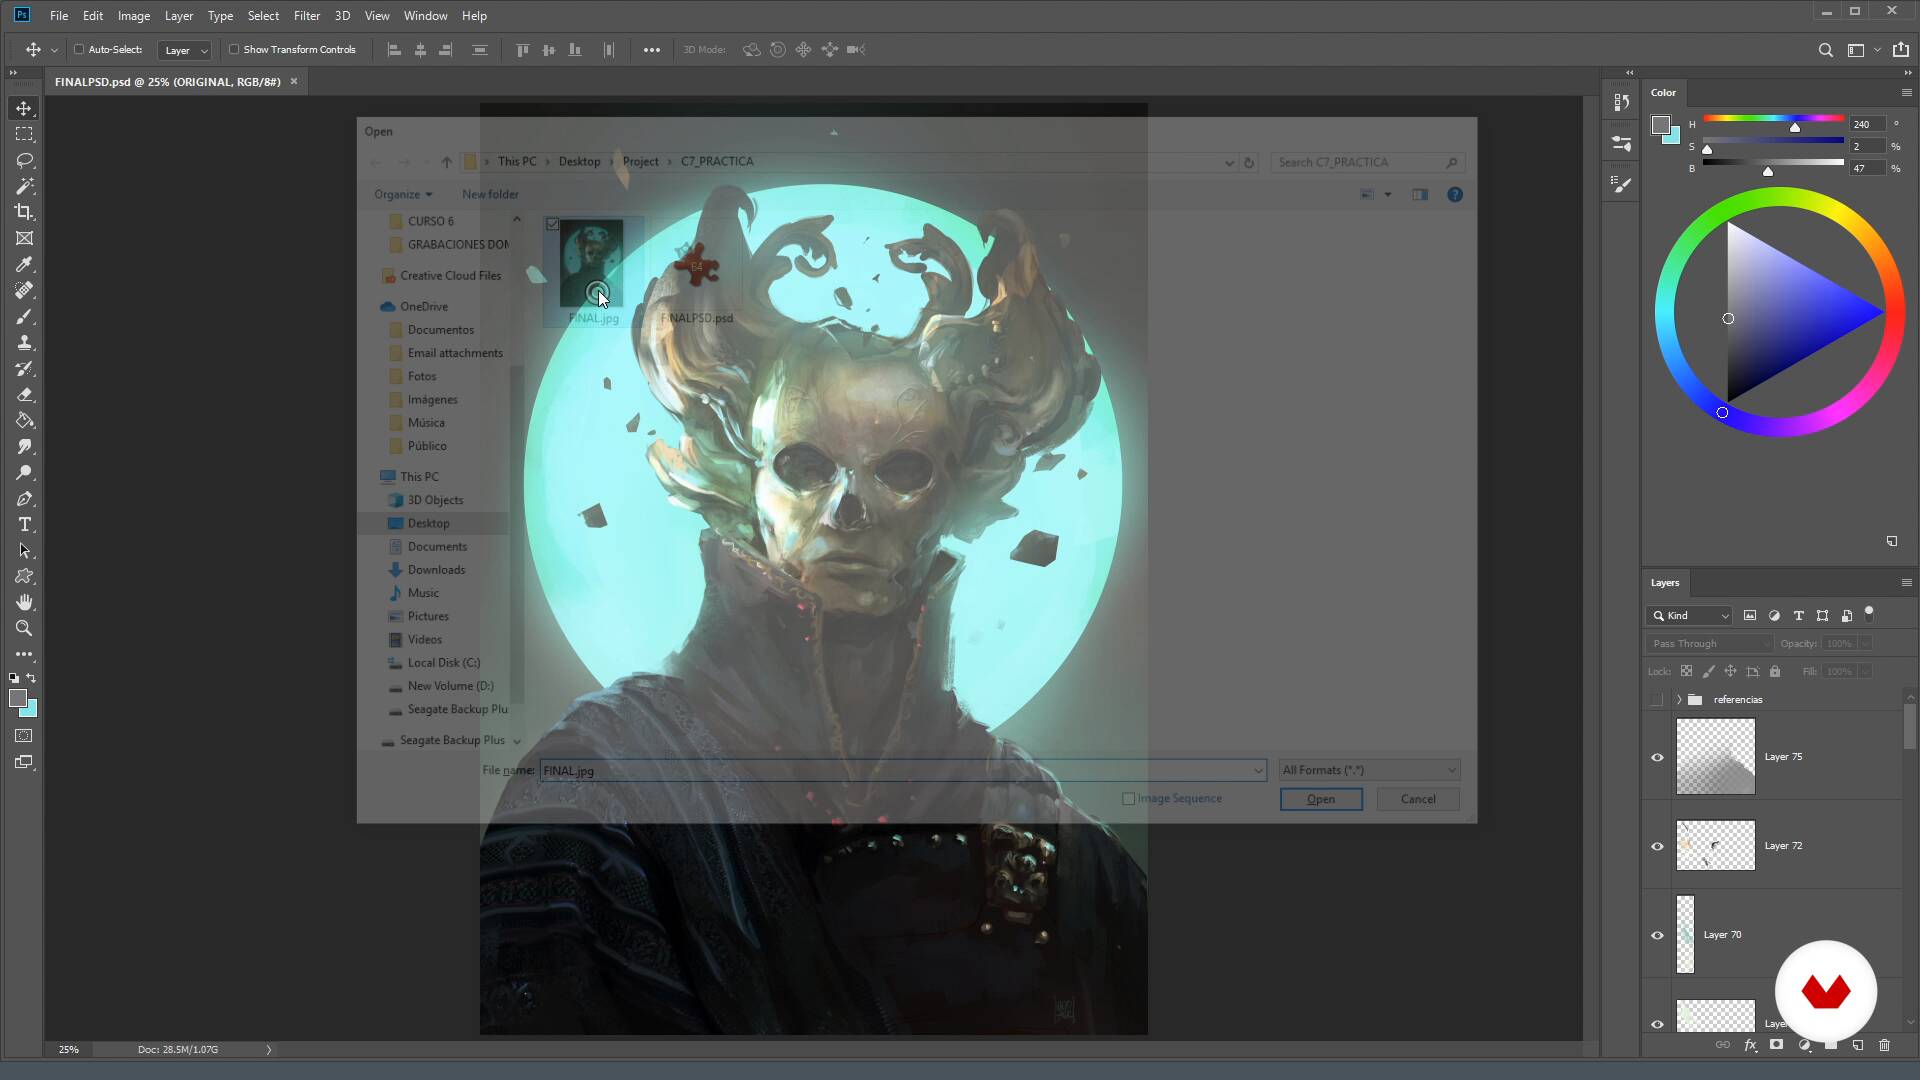The width and height of the screenshot is (1920, 1080).
Task: Select the History Brush tool
Action: coord(25,368)
